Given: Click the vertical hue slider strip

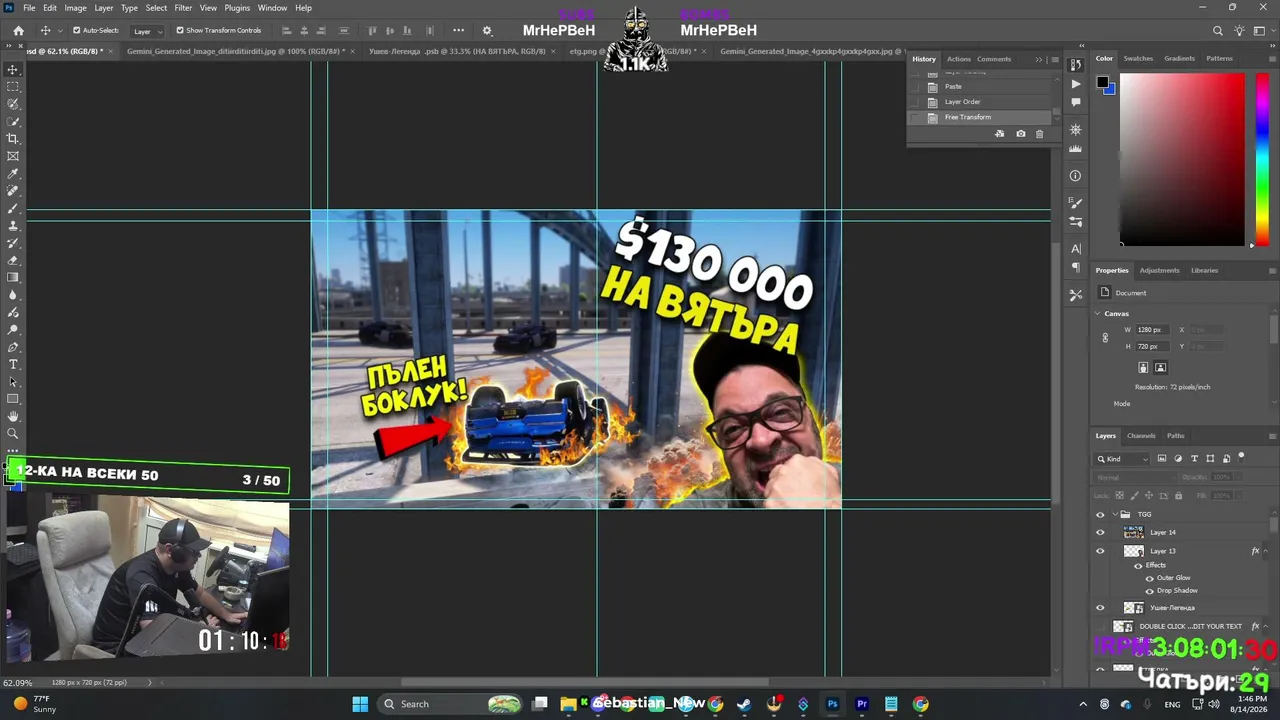Looking at the screenshot, I should [1262, 159].
